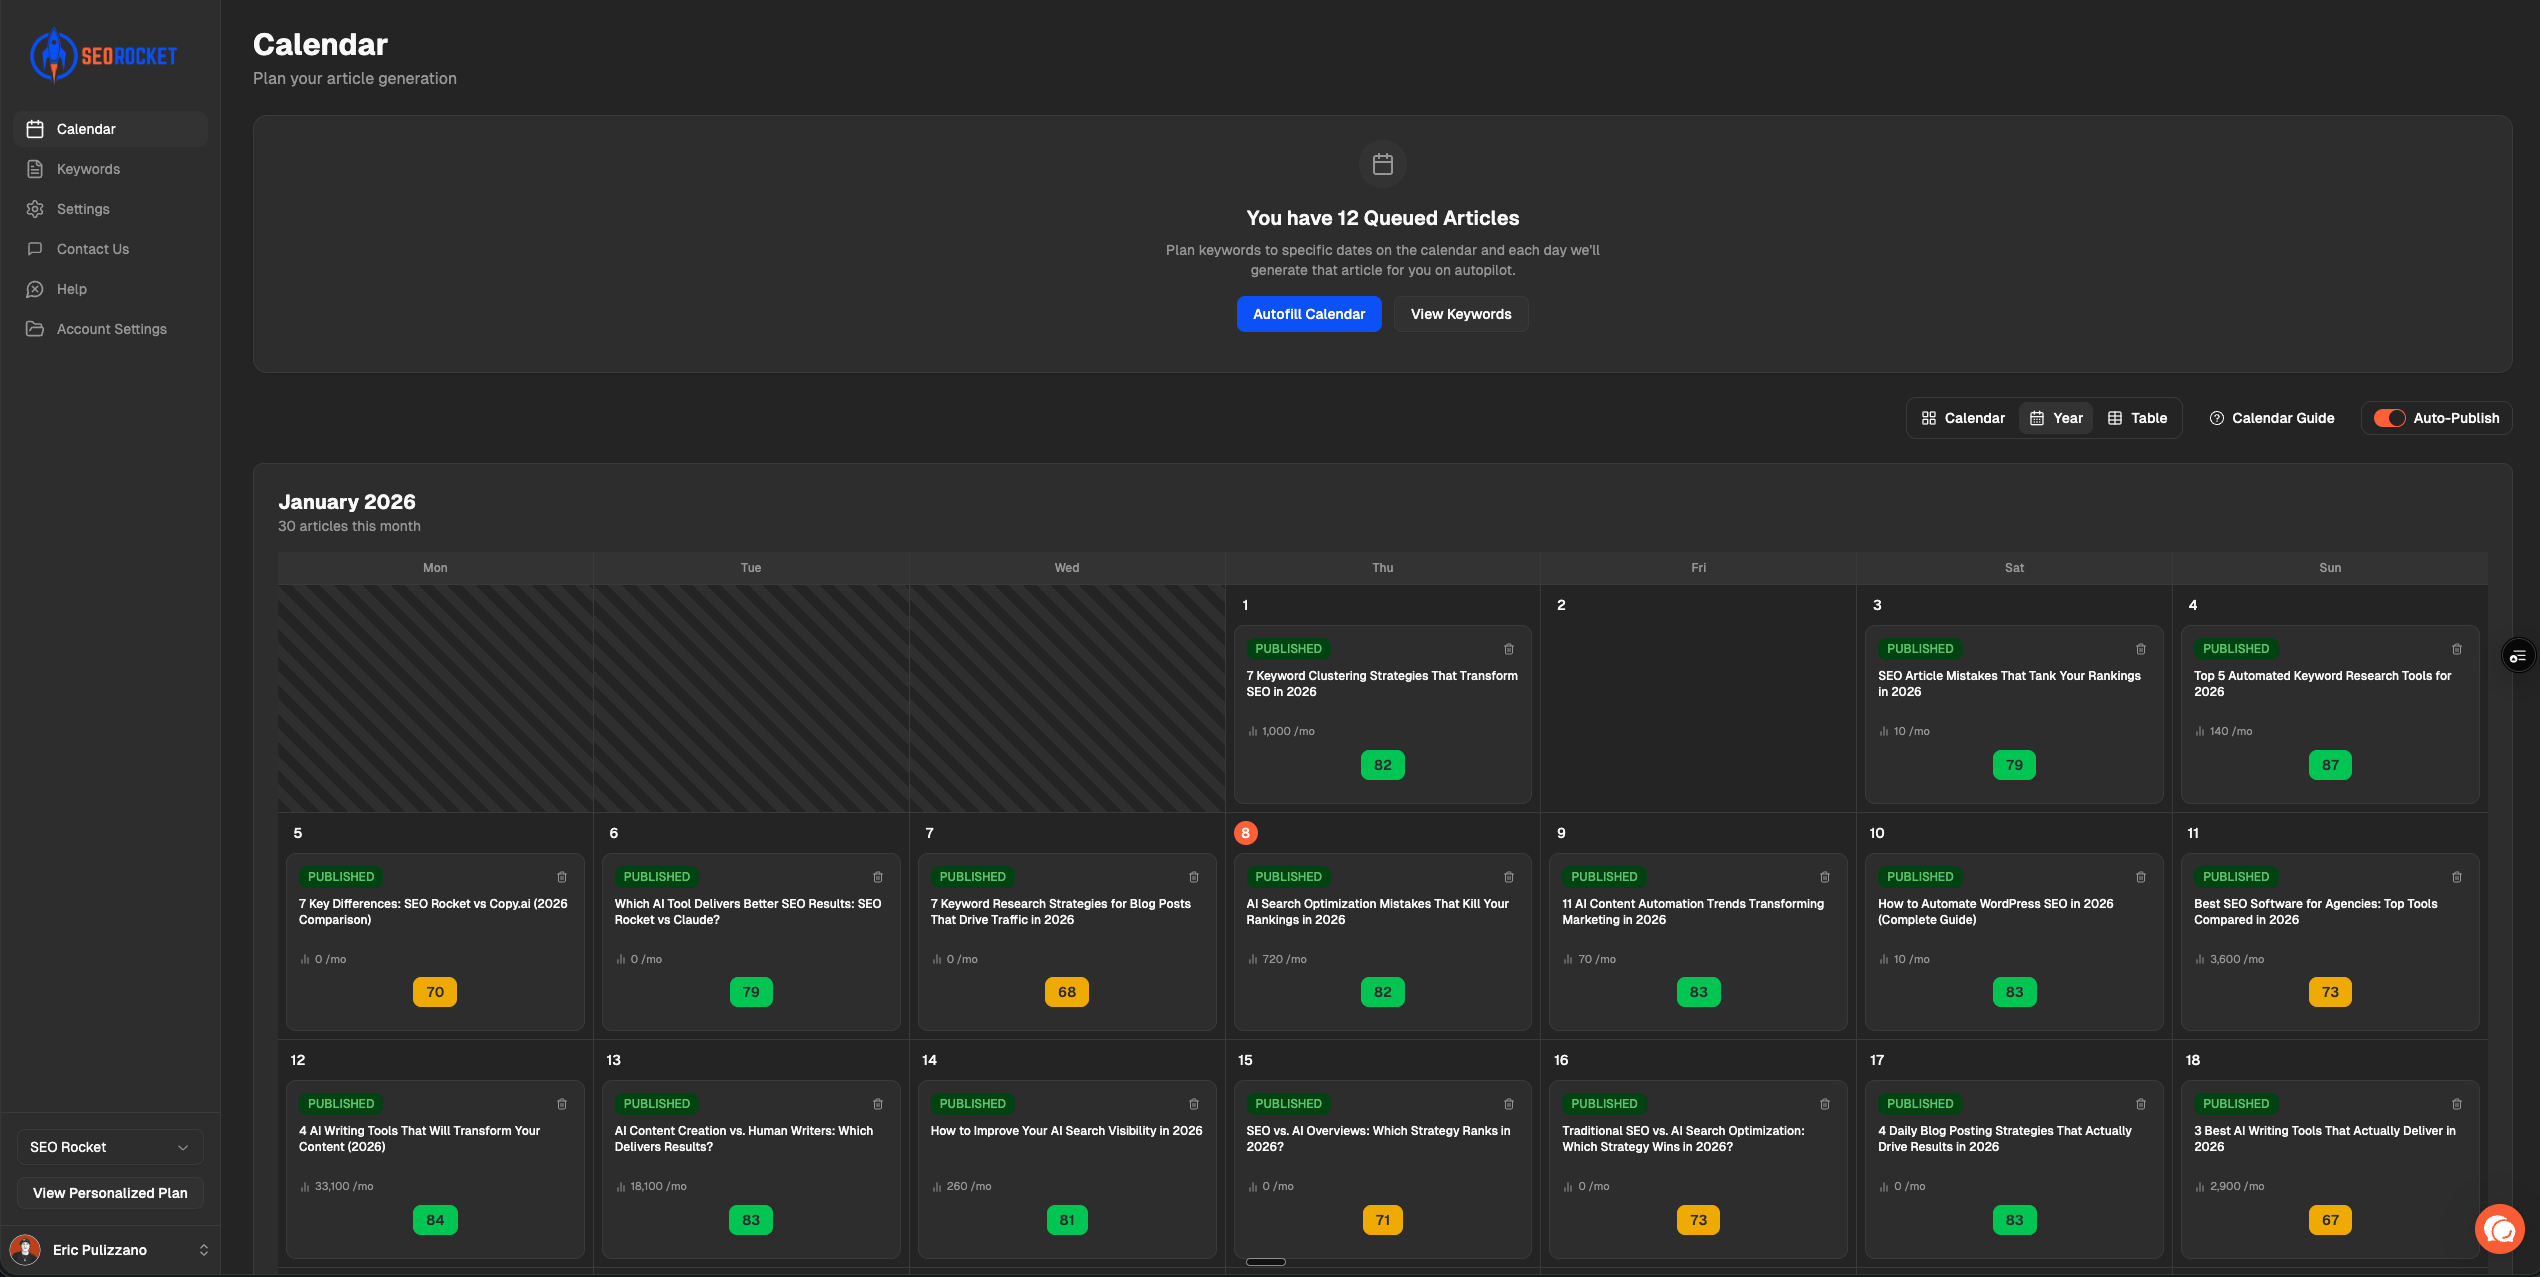This screenshot has height=1277, width=2540.
Task: Open Keywords page from sidebar
Action: pos(88,169)
